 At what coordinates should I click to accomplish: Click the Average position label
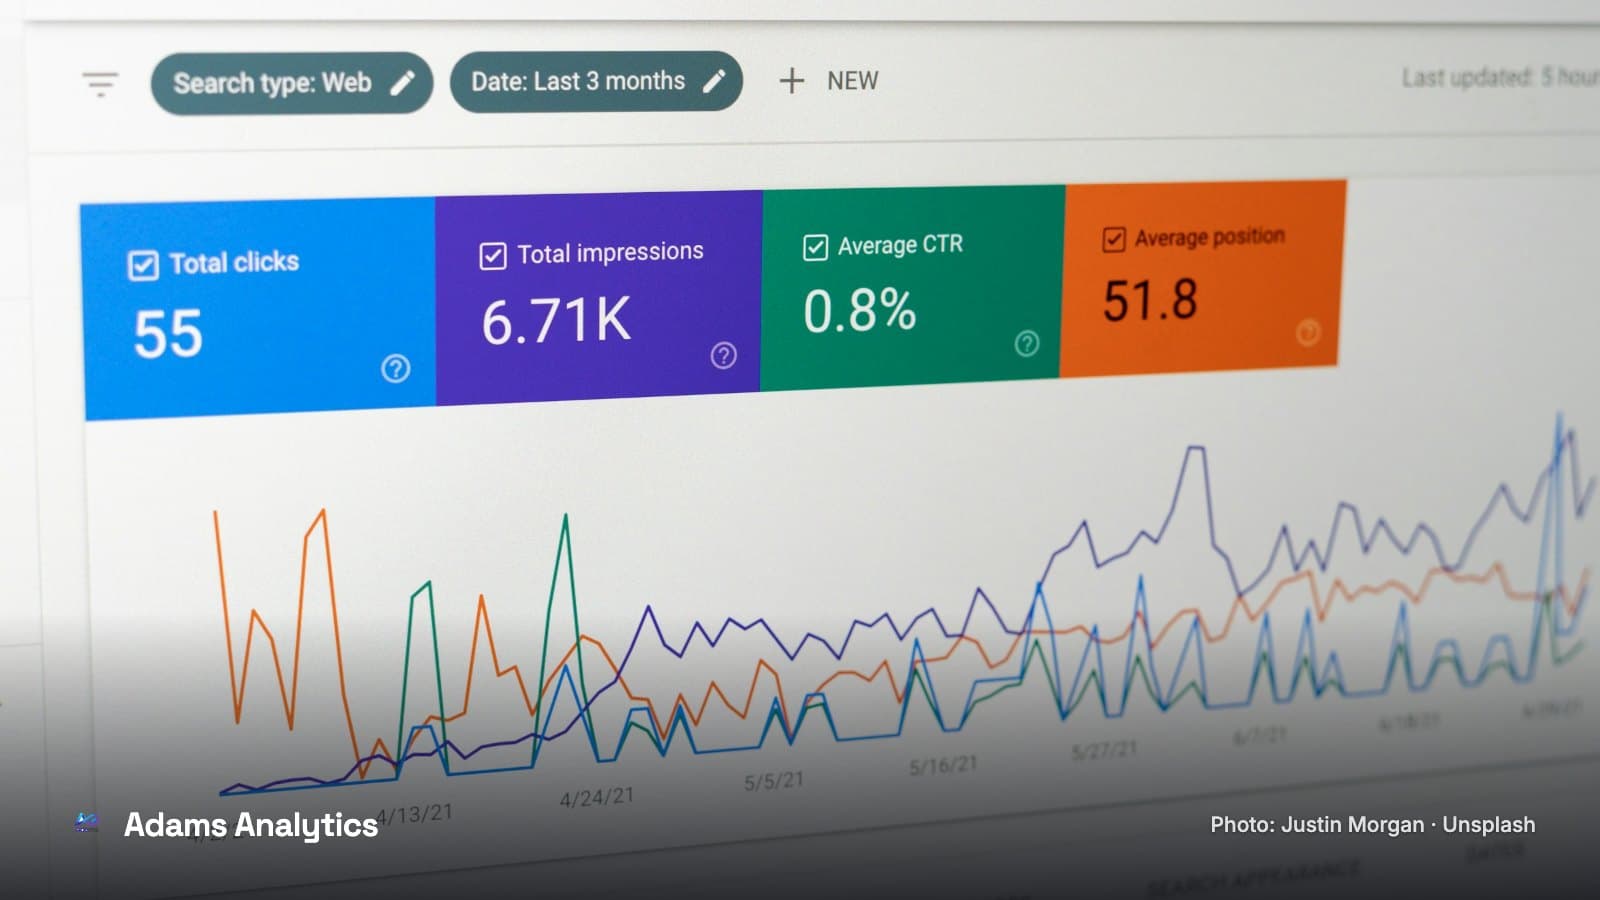1209,237
